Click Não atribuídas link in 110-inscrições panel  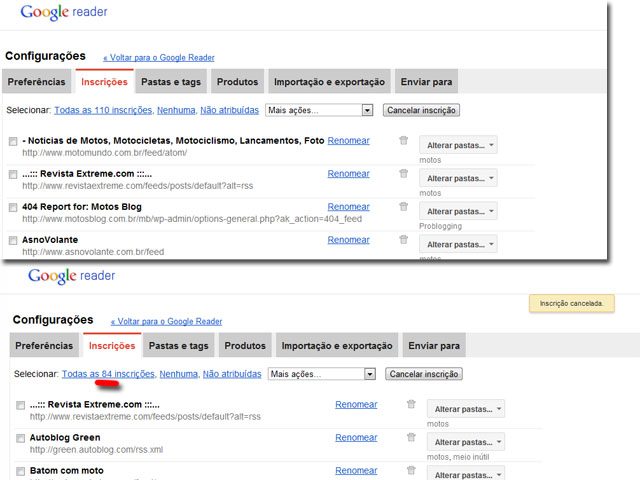tap(229, 110)
